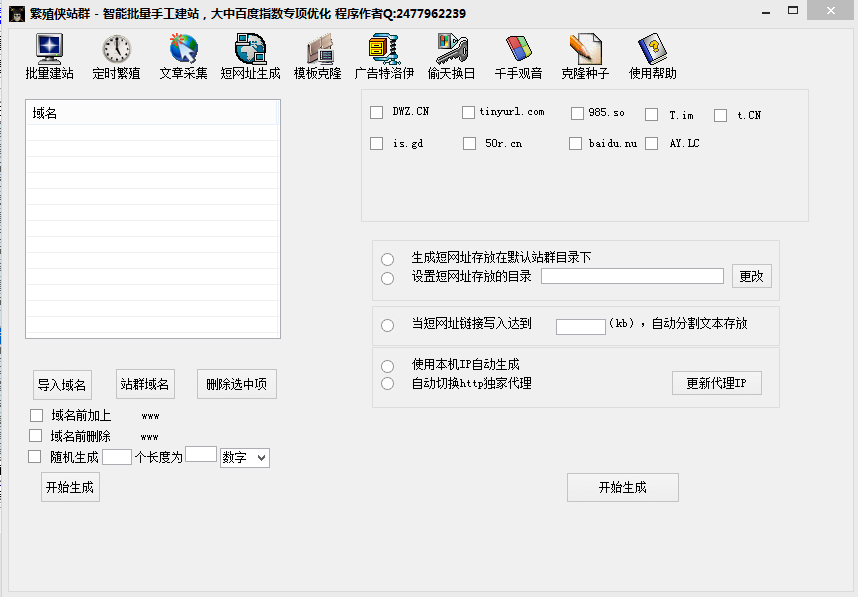
Task: Open the 模板克隆 template clone tool
Action: point(317,56)
